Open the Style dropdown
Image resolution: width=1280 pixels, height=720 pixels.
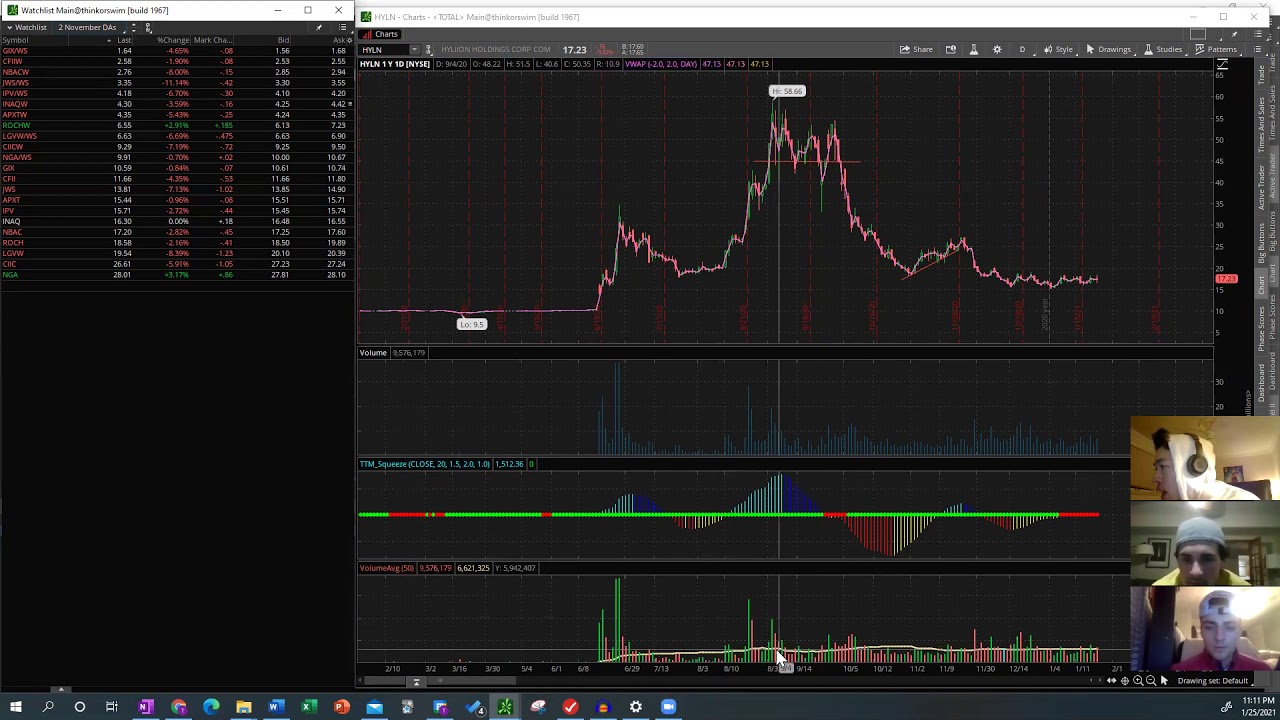(1058, 49)
